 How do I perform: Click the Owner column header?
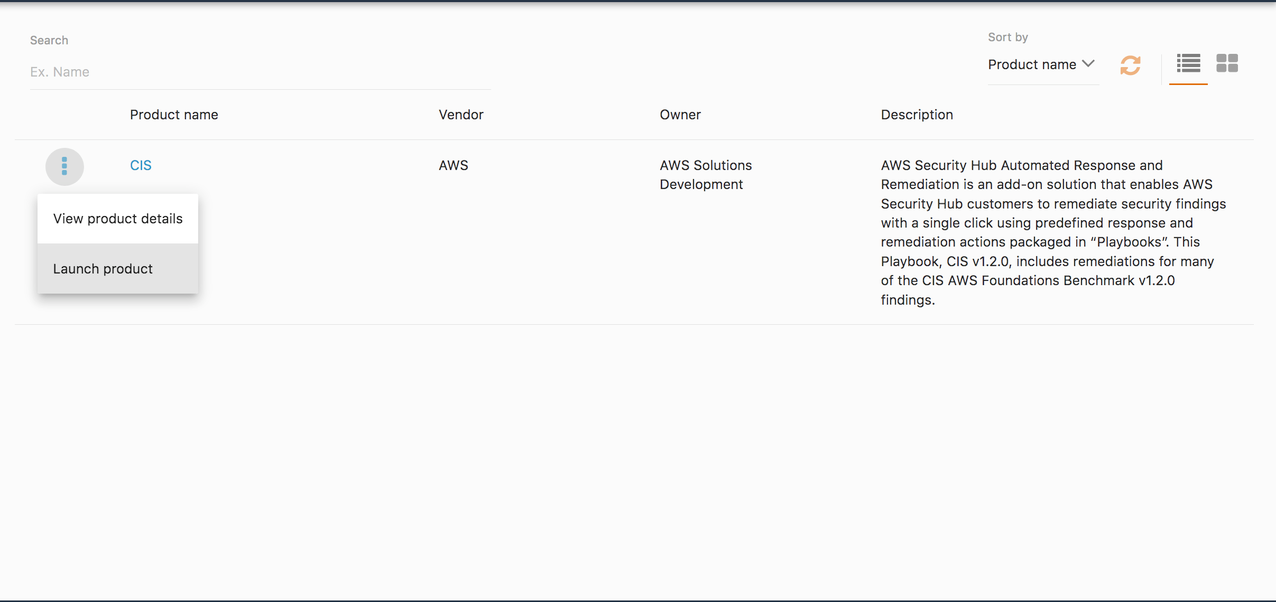(x=680, y=115)
